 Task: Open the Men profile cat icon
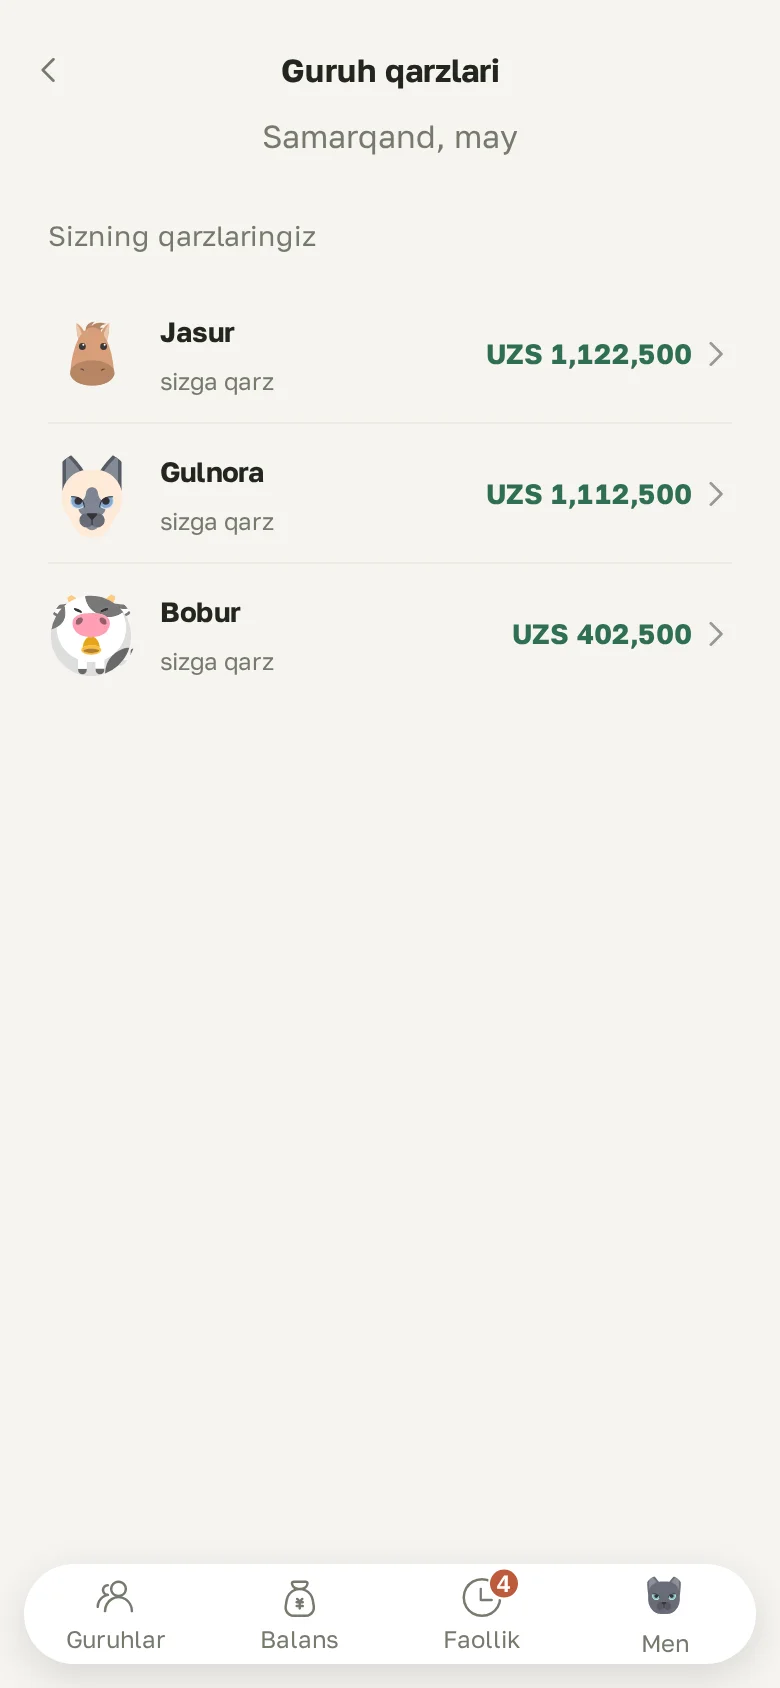pyautogui.click(x=664, y=1596)
